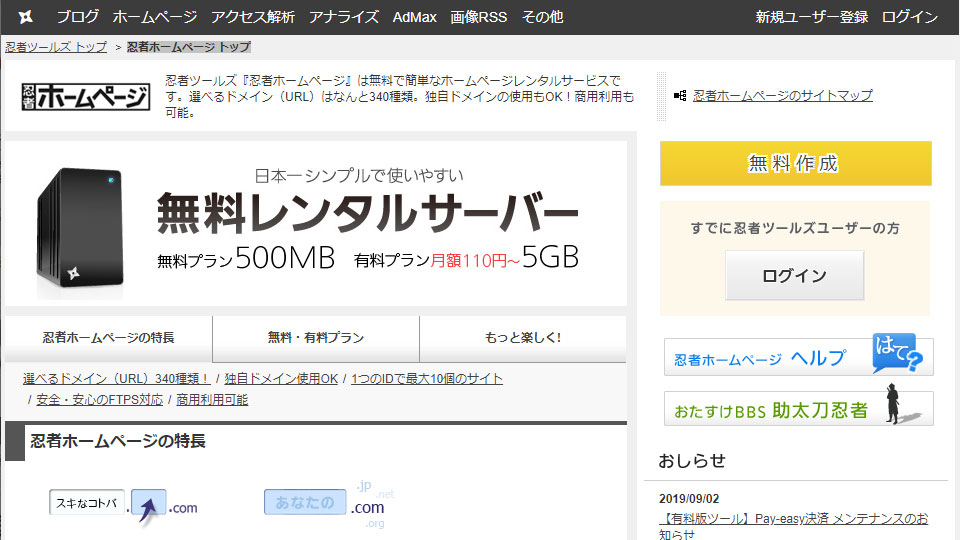The height and width of the screenshot is (540, 960).
Task: Click the ログイン button in sidebar
Action: (x=794, y=276)
